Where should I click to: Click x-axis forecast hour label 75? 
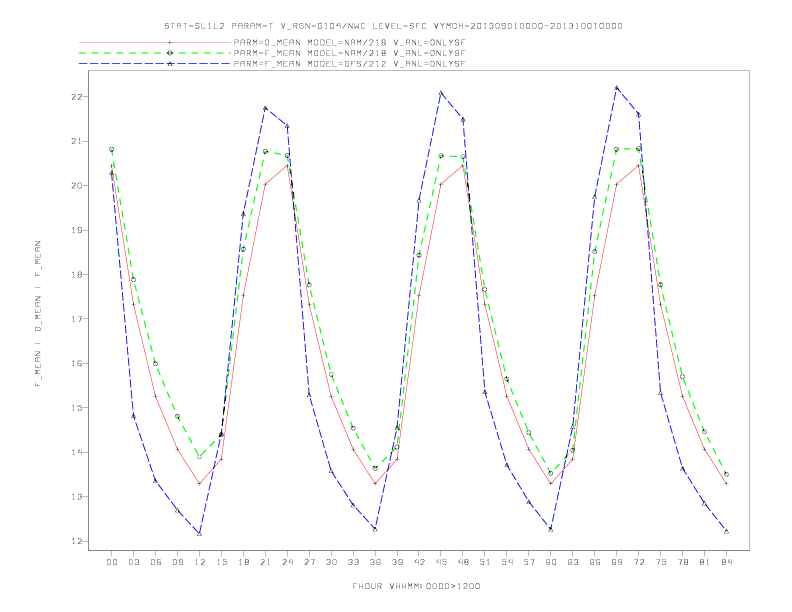tap(661, 562)
